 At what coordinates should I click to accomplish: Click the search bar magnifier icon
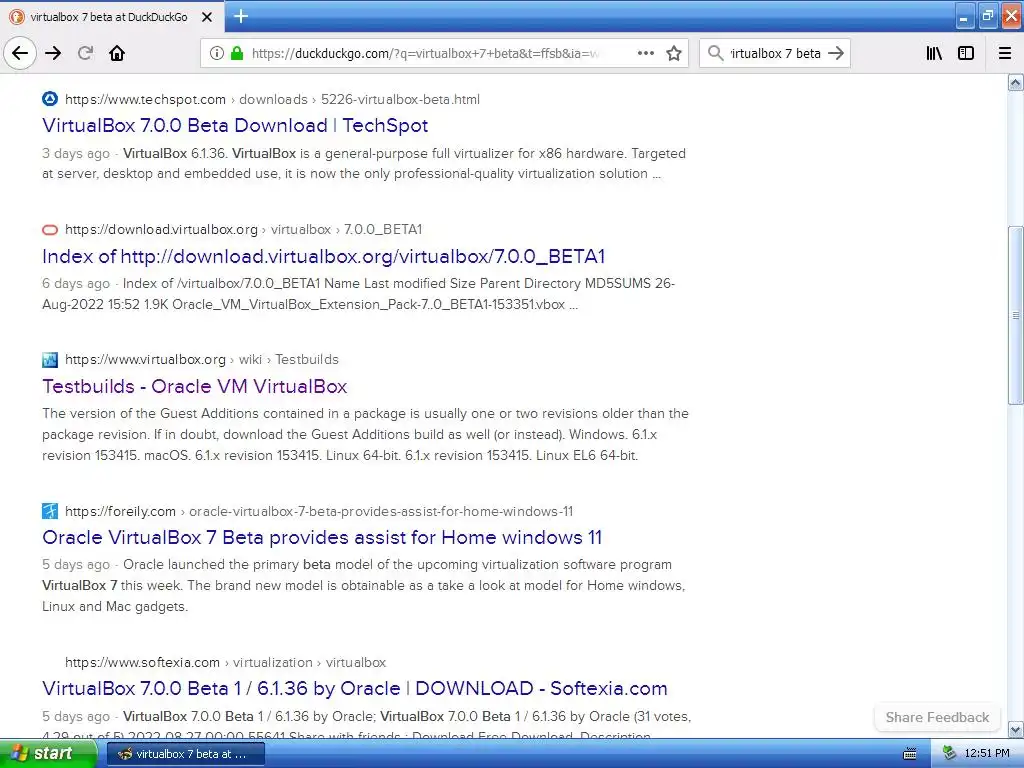[716, 53]
